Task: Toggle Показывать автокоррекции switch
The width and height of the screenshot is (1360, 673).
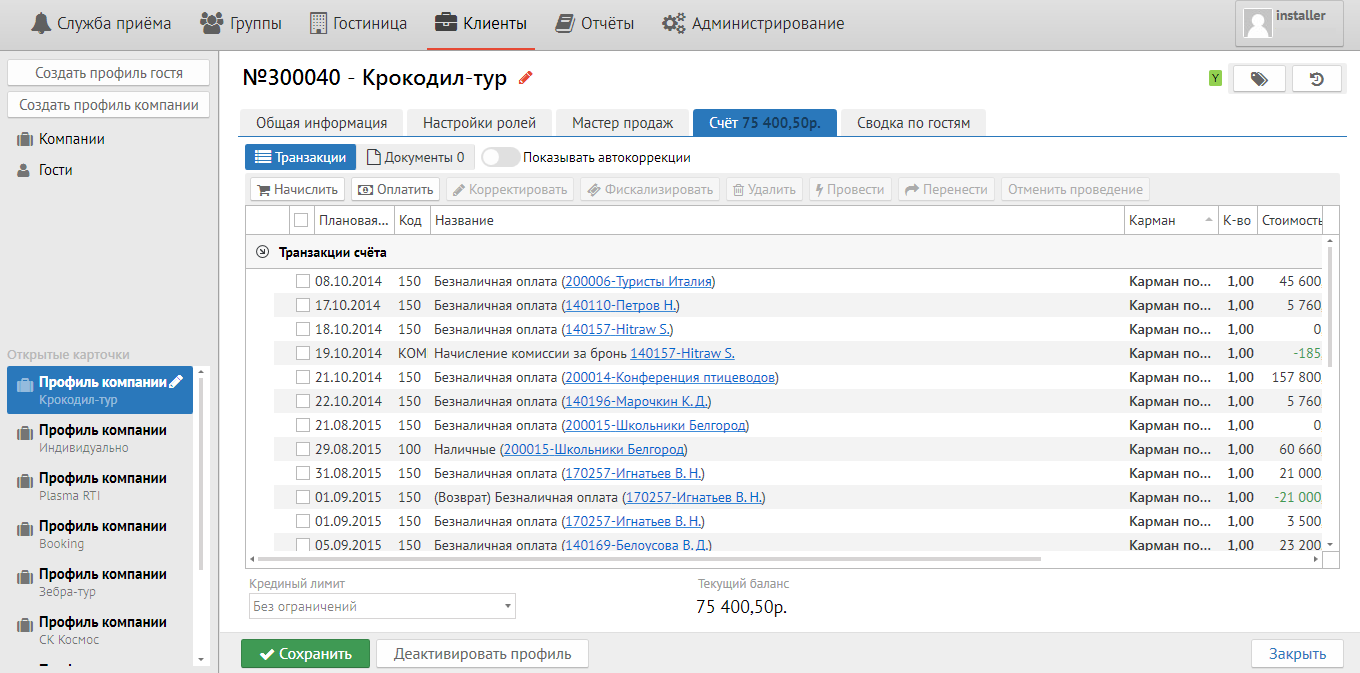Action: [x=500, y=157]
